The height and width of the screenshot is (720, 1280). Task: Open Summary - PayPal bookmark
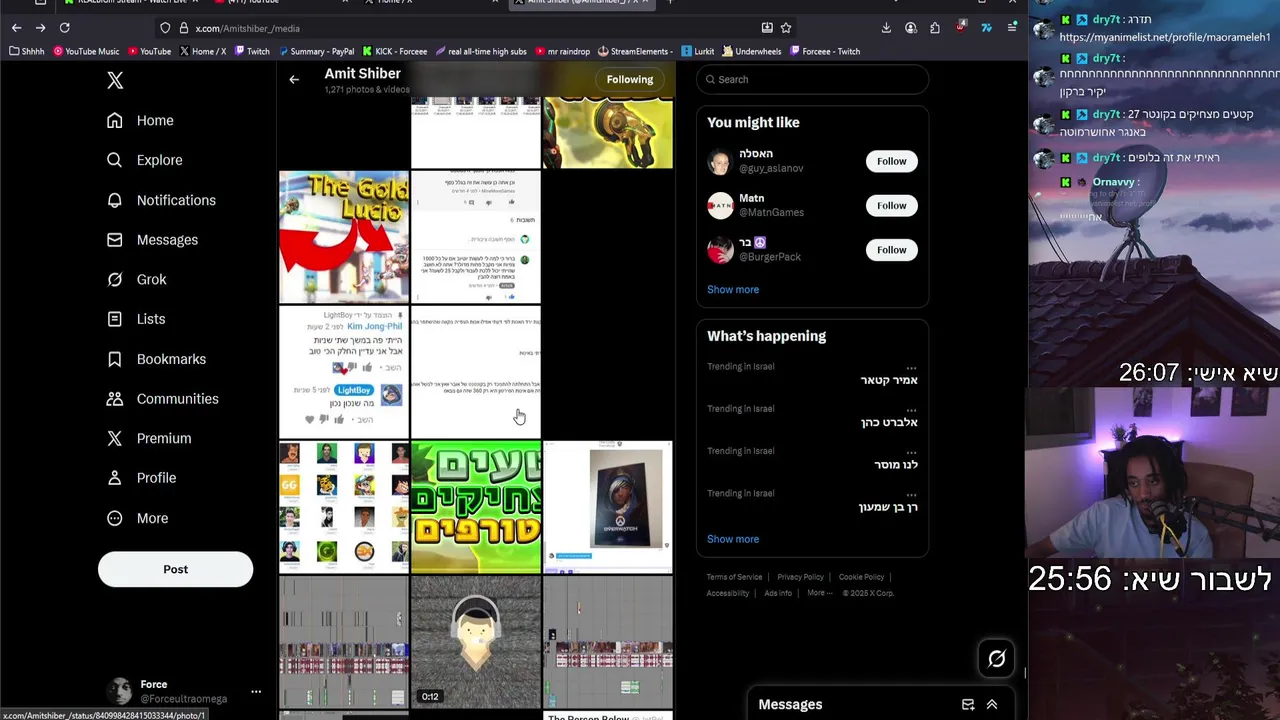pyautogui.click(x=316, y=51)
